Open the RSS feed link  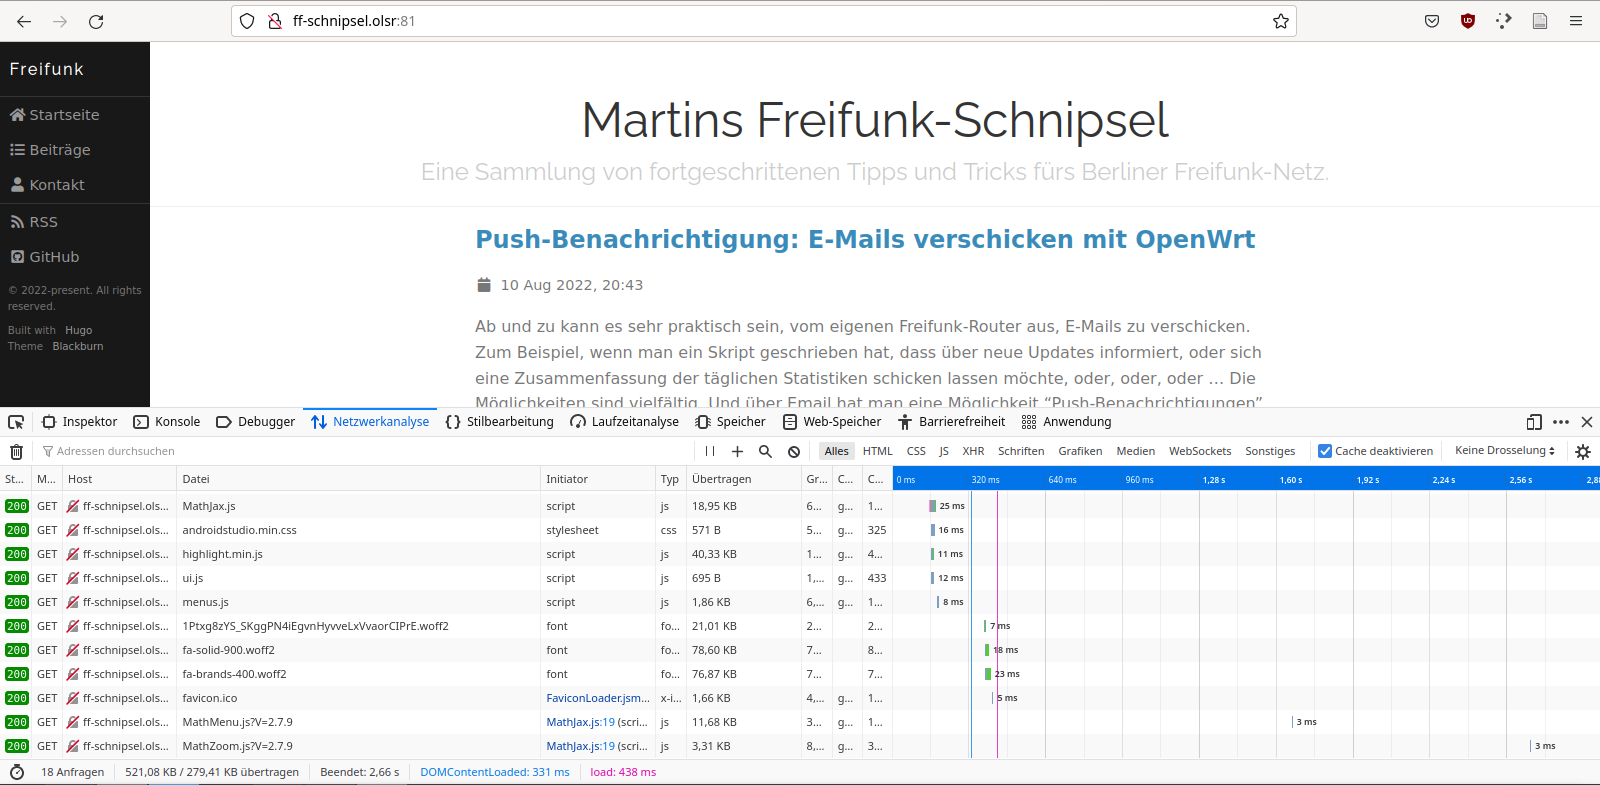(34, 222)
